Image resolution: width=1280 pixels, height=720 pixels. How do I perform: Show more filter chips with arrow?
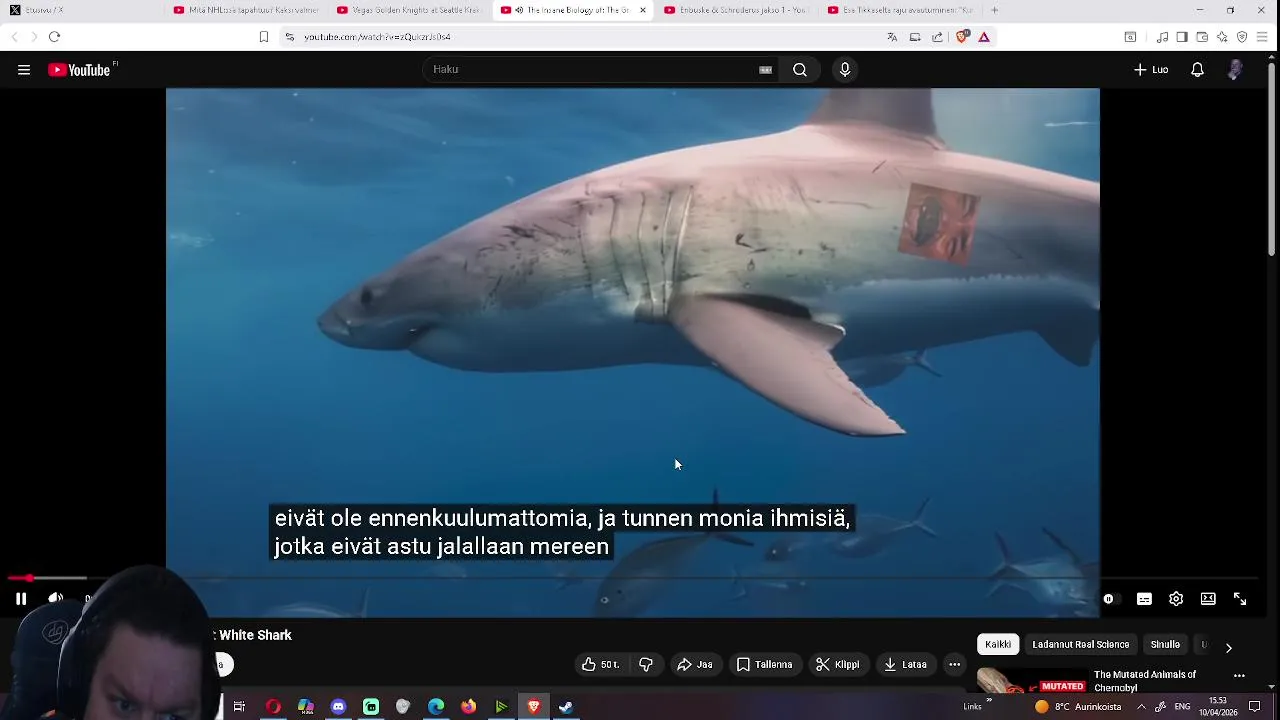1228,647
